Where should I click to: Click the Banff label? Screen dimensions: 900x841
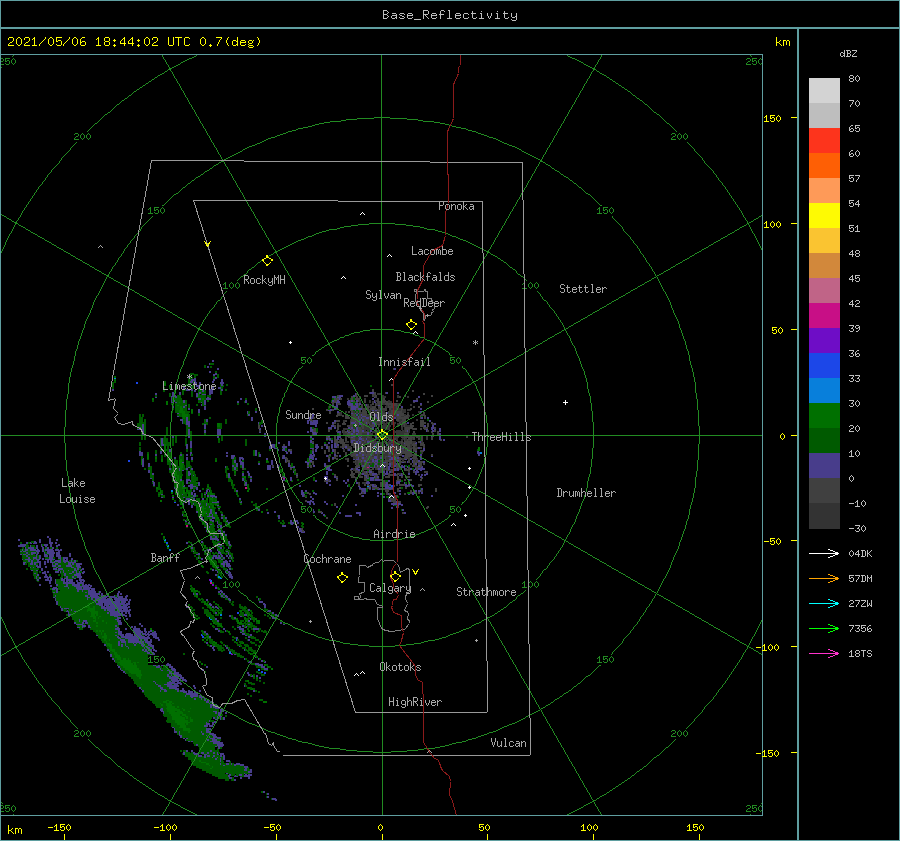click(165, 557)
